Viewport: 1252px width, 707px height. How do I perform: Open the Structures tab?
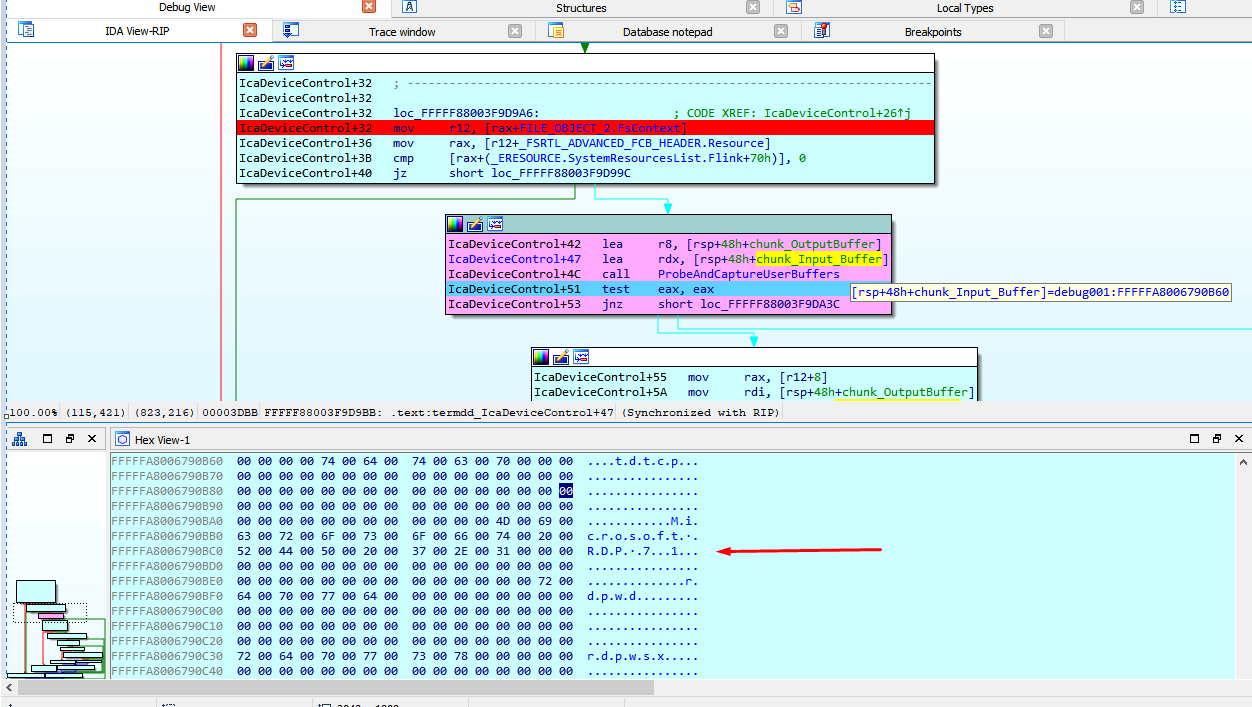click(581, 8)
